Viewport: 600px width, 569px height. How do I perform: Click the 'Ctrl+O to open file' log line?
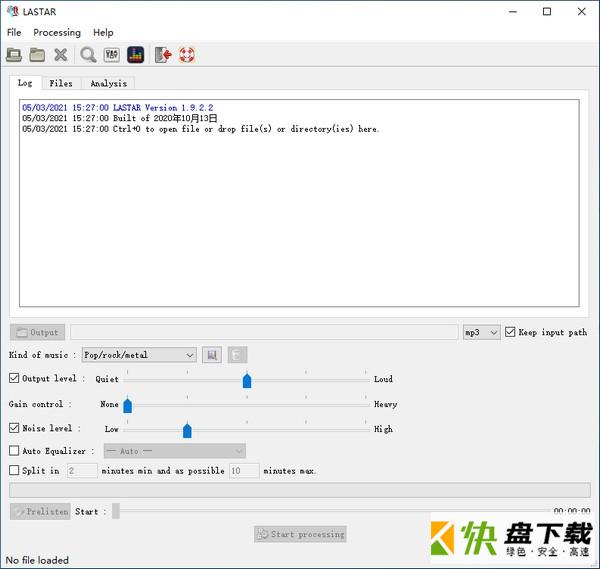tap(201, 129)
